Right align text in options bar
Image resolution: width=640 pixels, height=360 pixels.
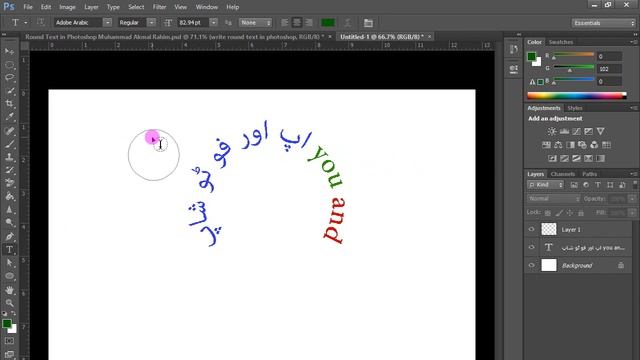[309, 23]
